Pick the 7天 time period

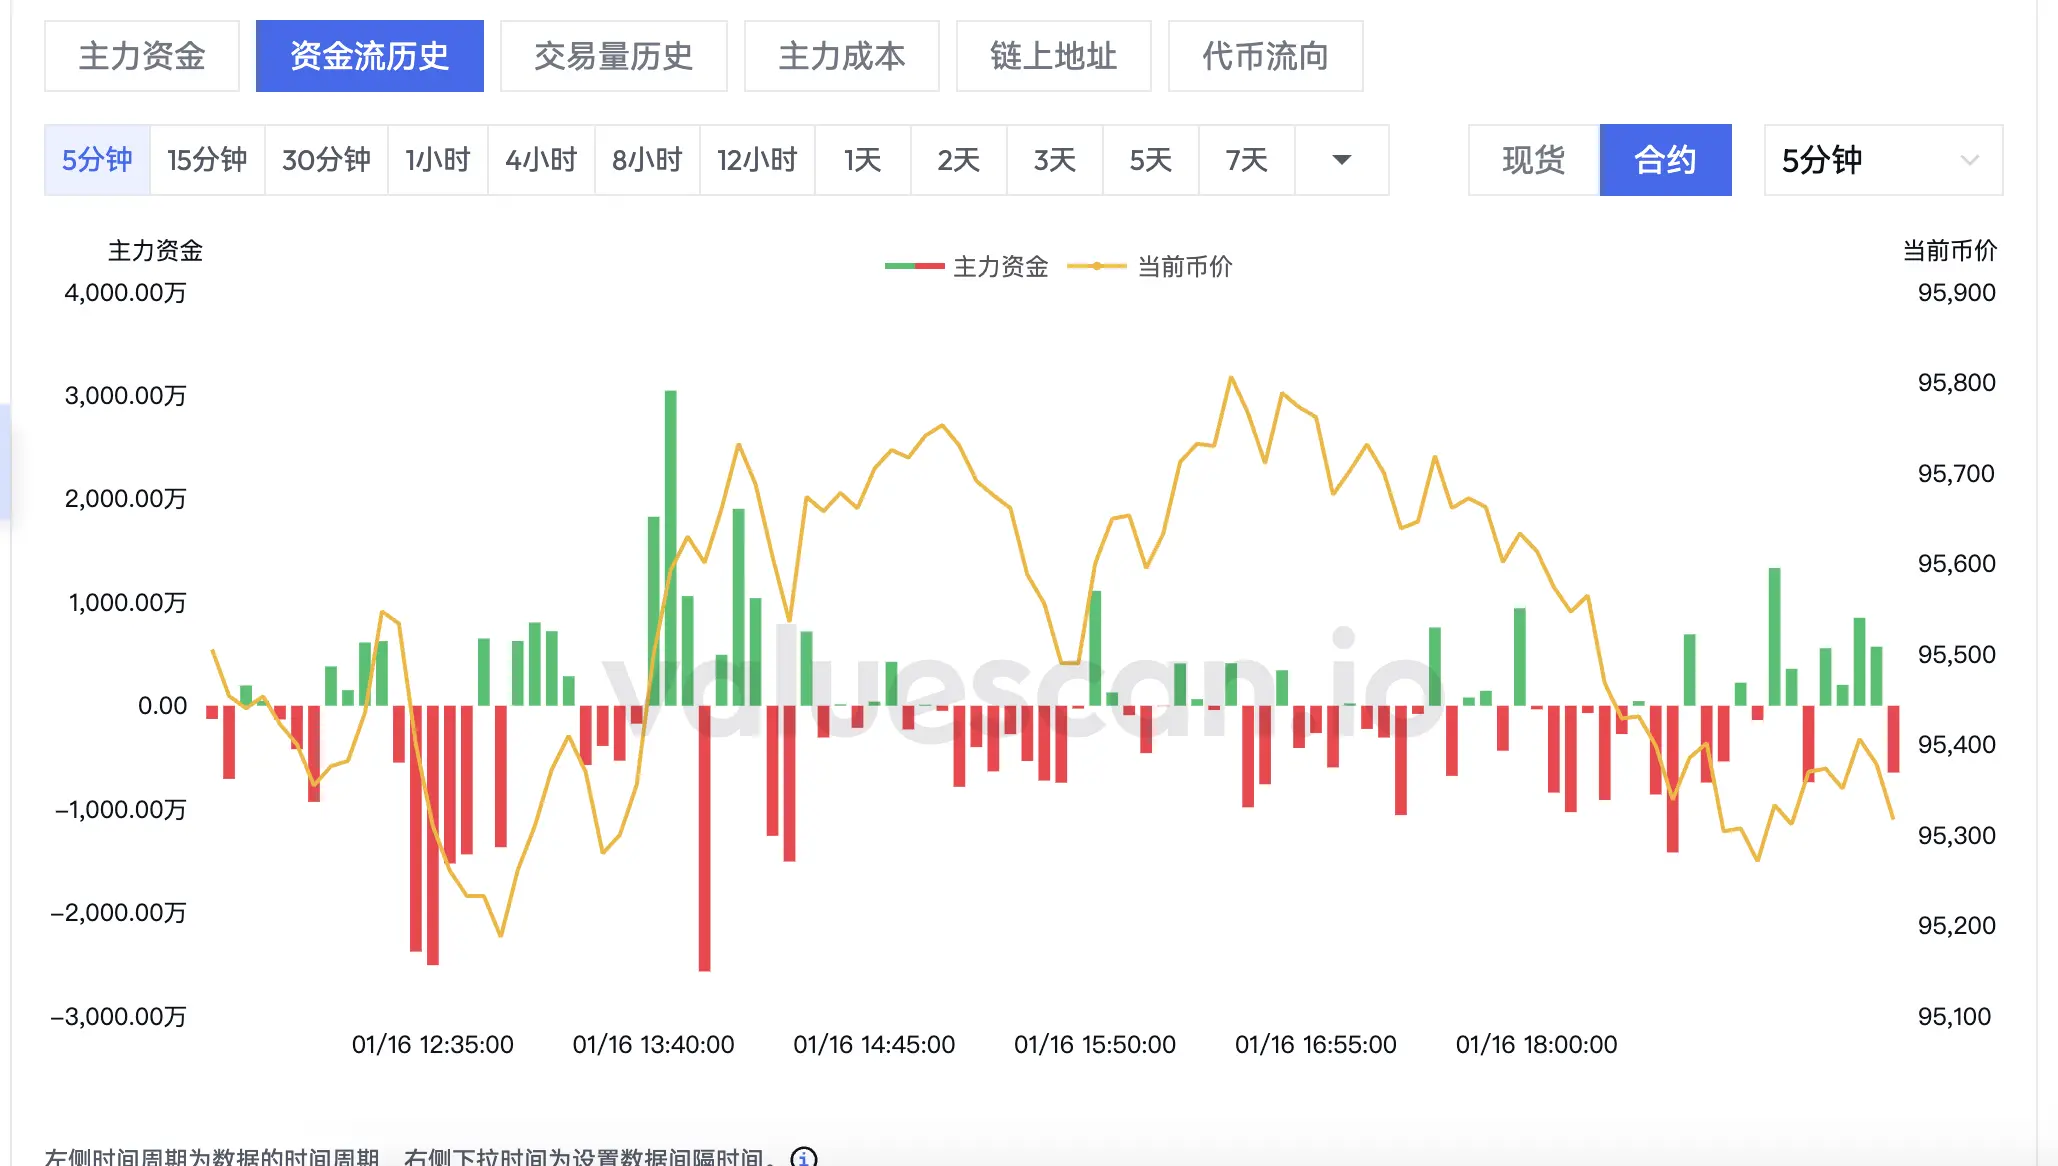pos(1246,160)
